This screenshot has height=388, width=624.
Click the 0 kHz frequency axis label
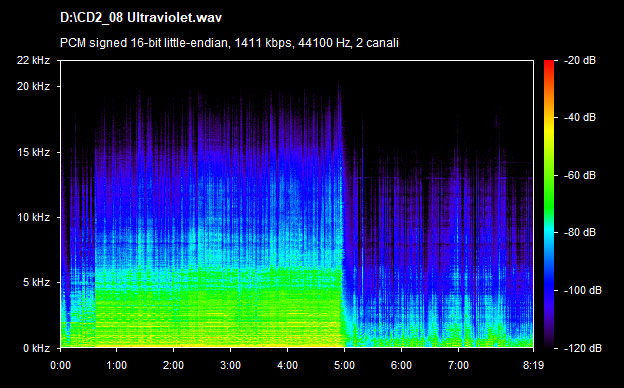pos(36,348)
